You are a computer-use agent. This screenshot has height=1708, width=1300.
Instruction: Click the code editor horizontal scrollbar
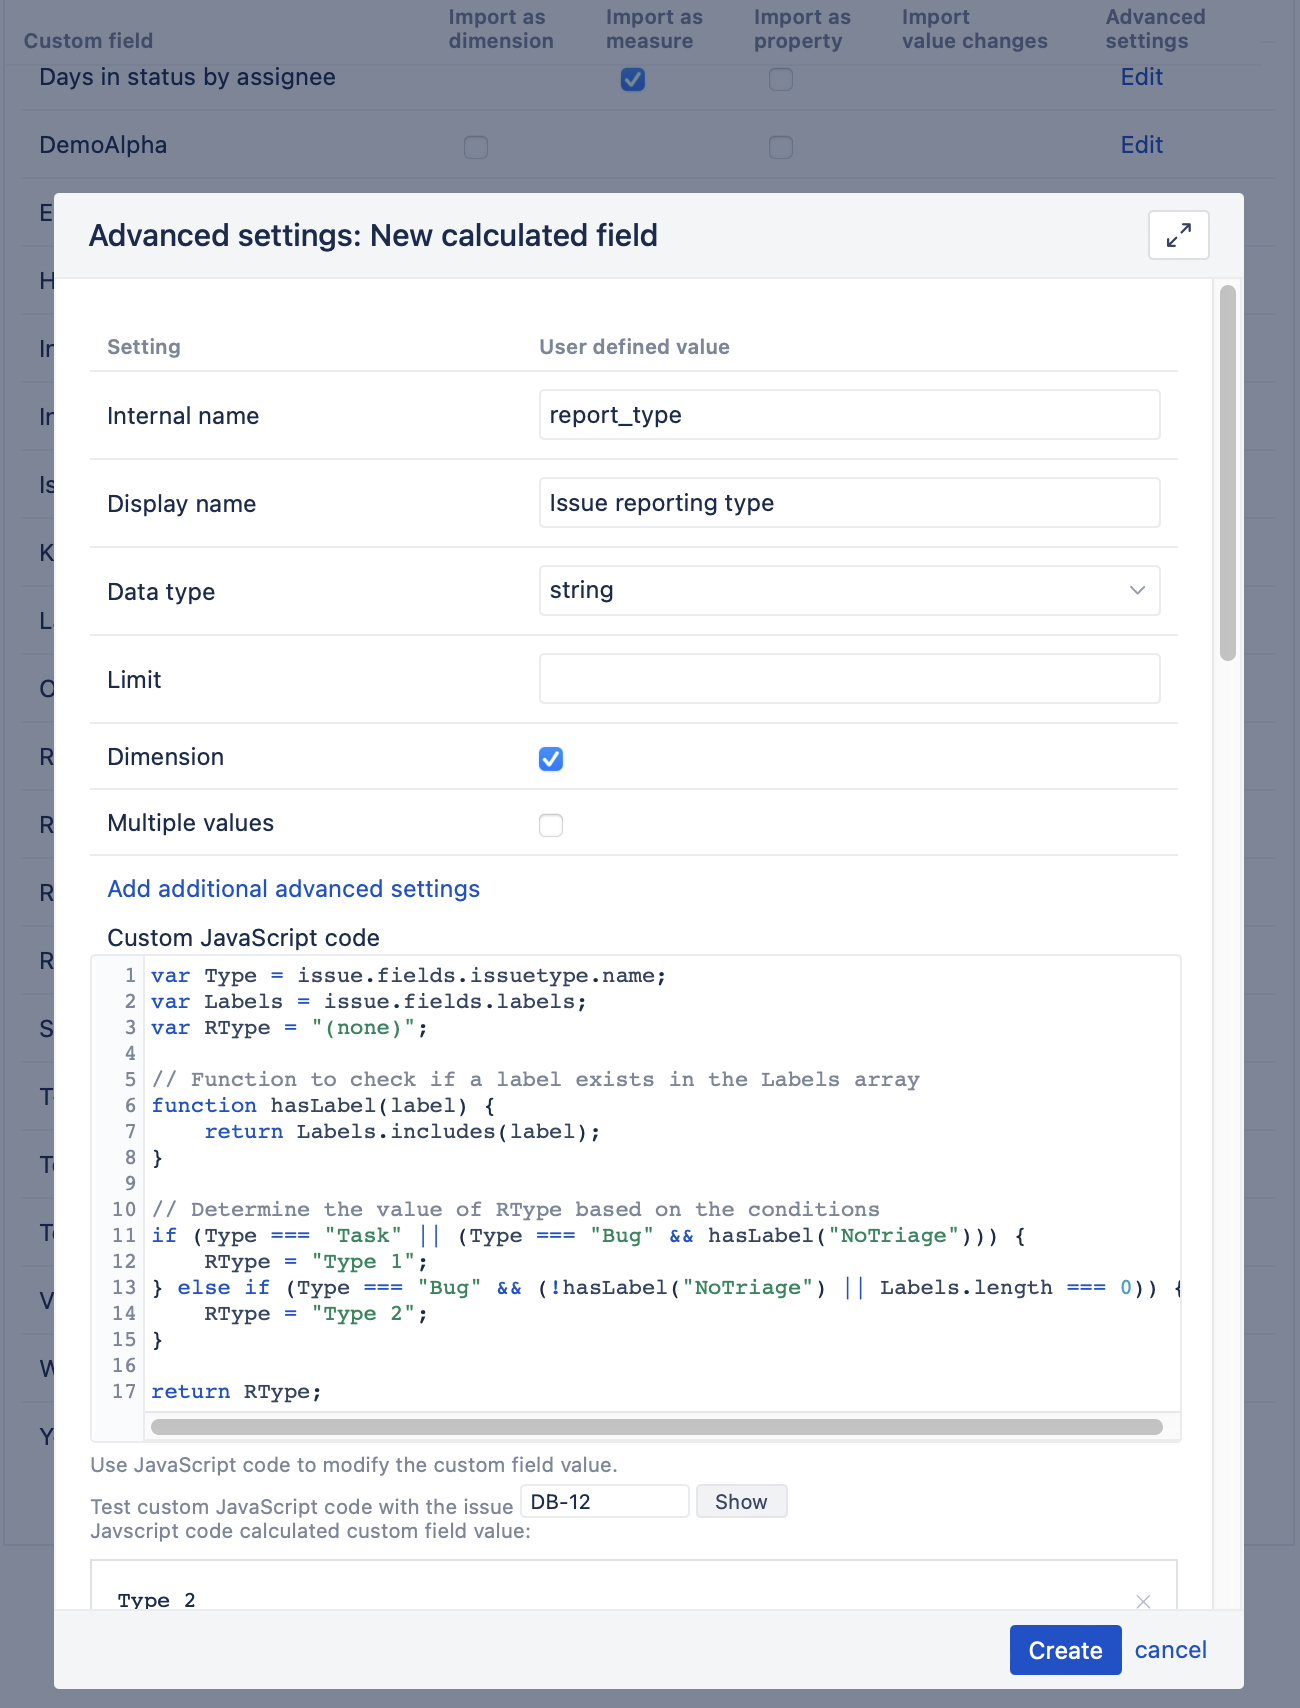pyautogui.click(x=656, y=1427)
